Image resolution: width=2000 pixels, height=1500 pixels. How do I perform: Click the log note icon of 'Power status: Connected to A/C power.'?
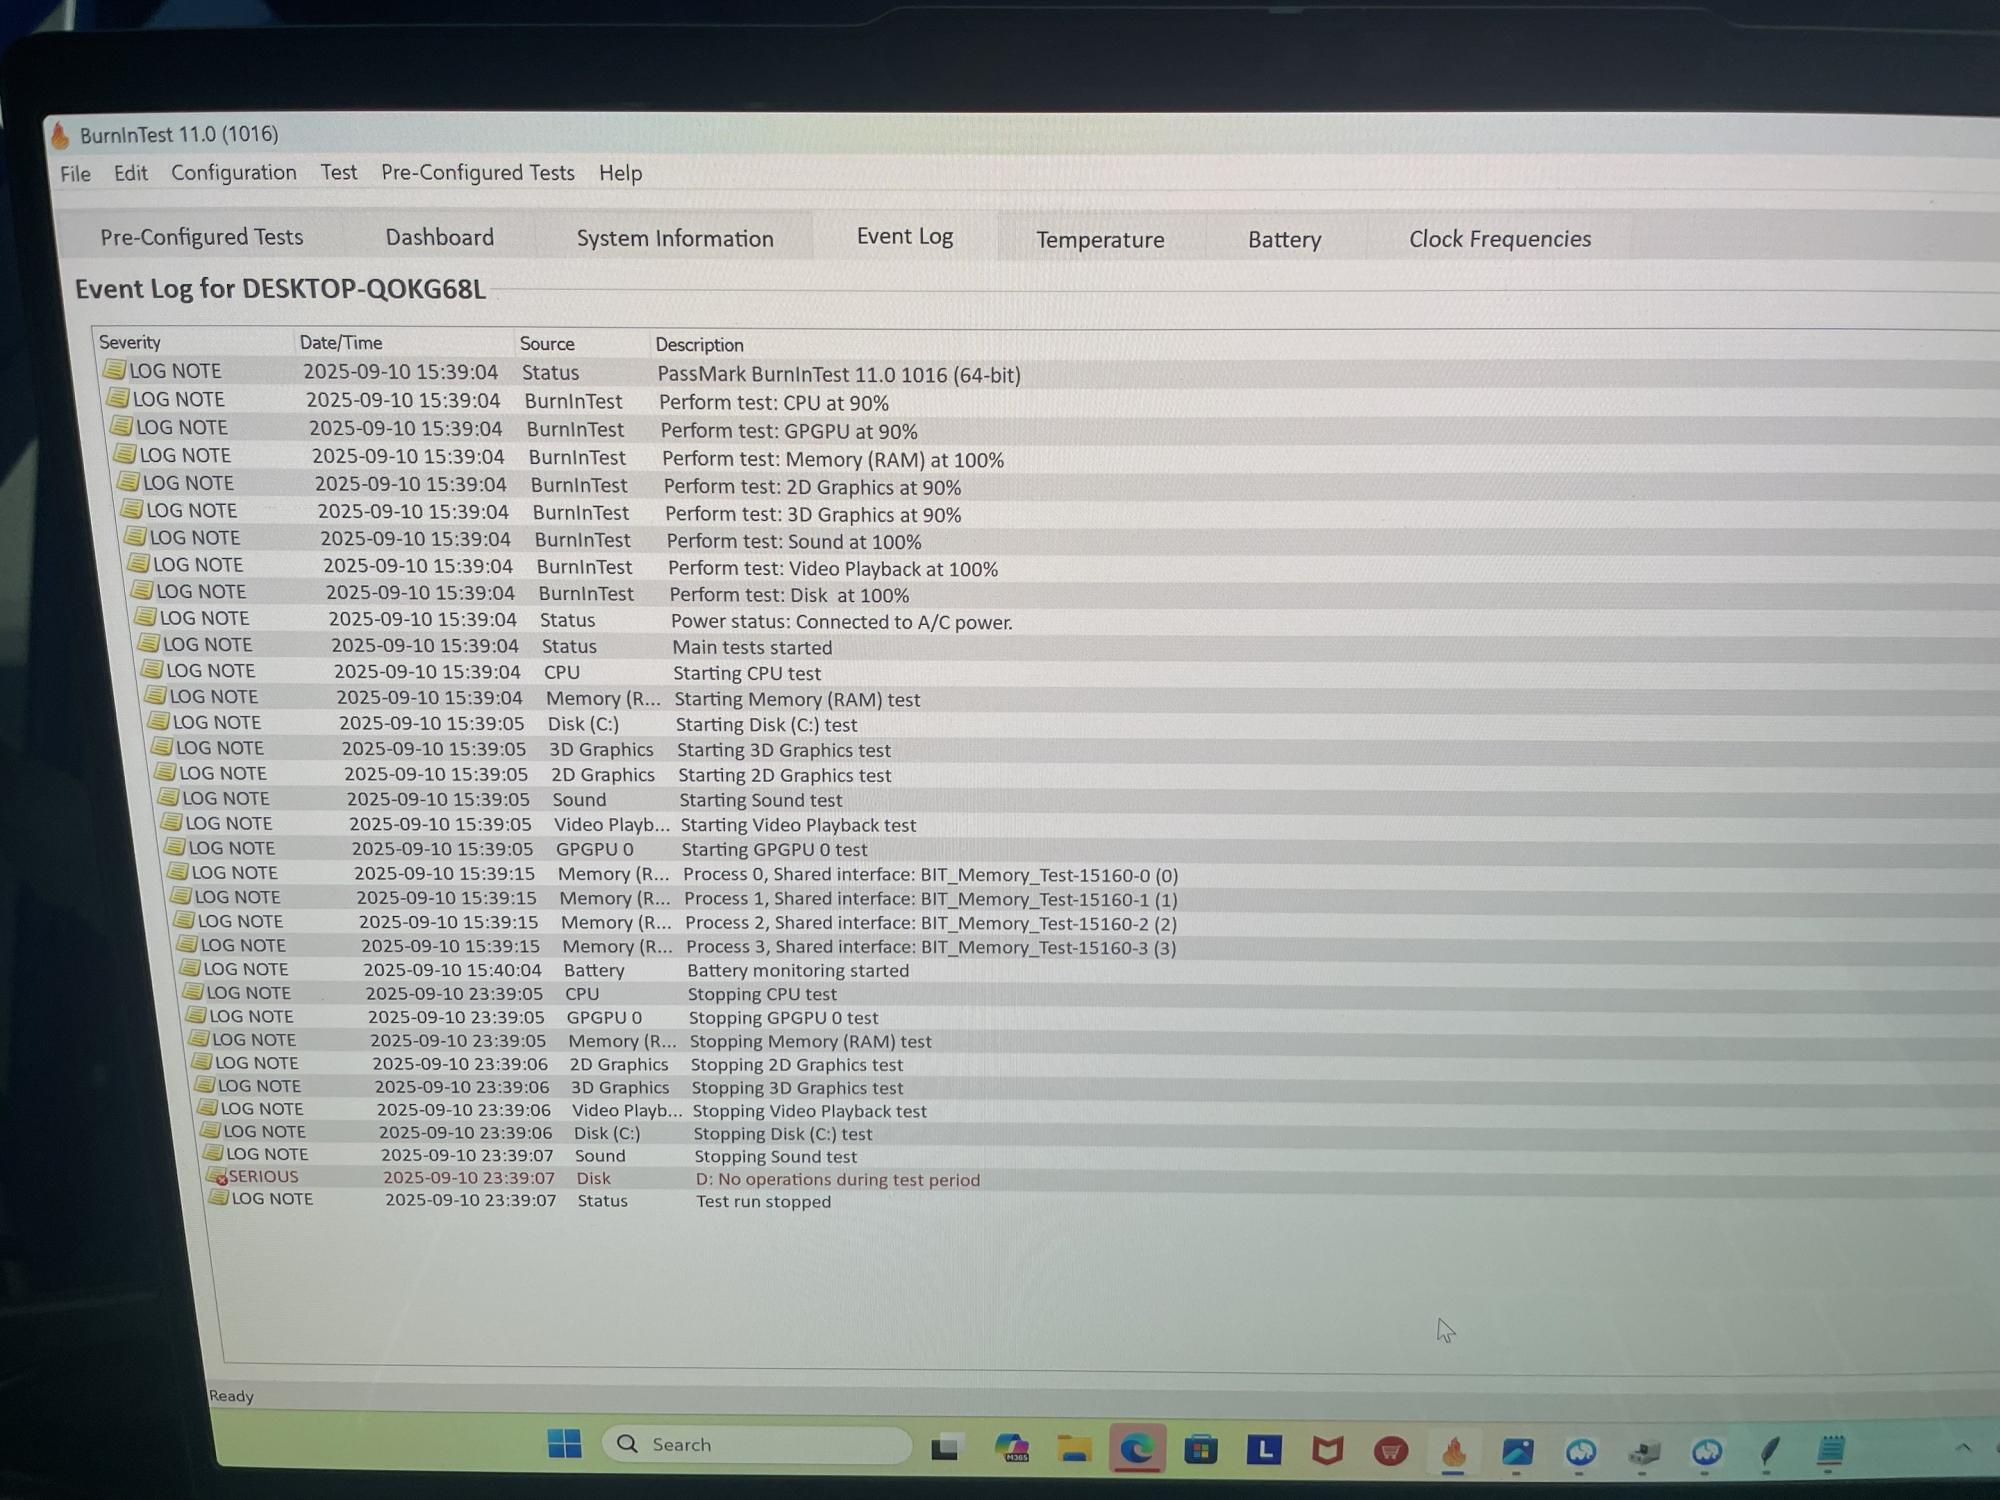coord(145,617)
